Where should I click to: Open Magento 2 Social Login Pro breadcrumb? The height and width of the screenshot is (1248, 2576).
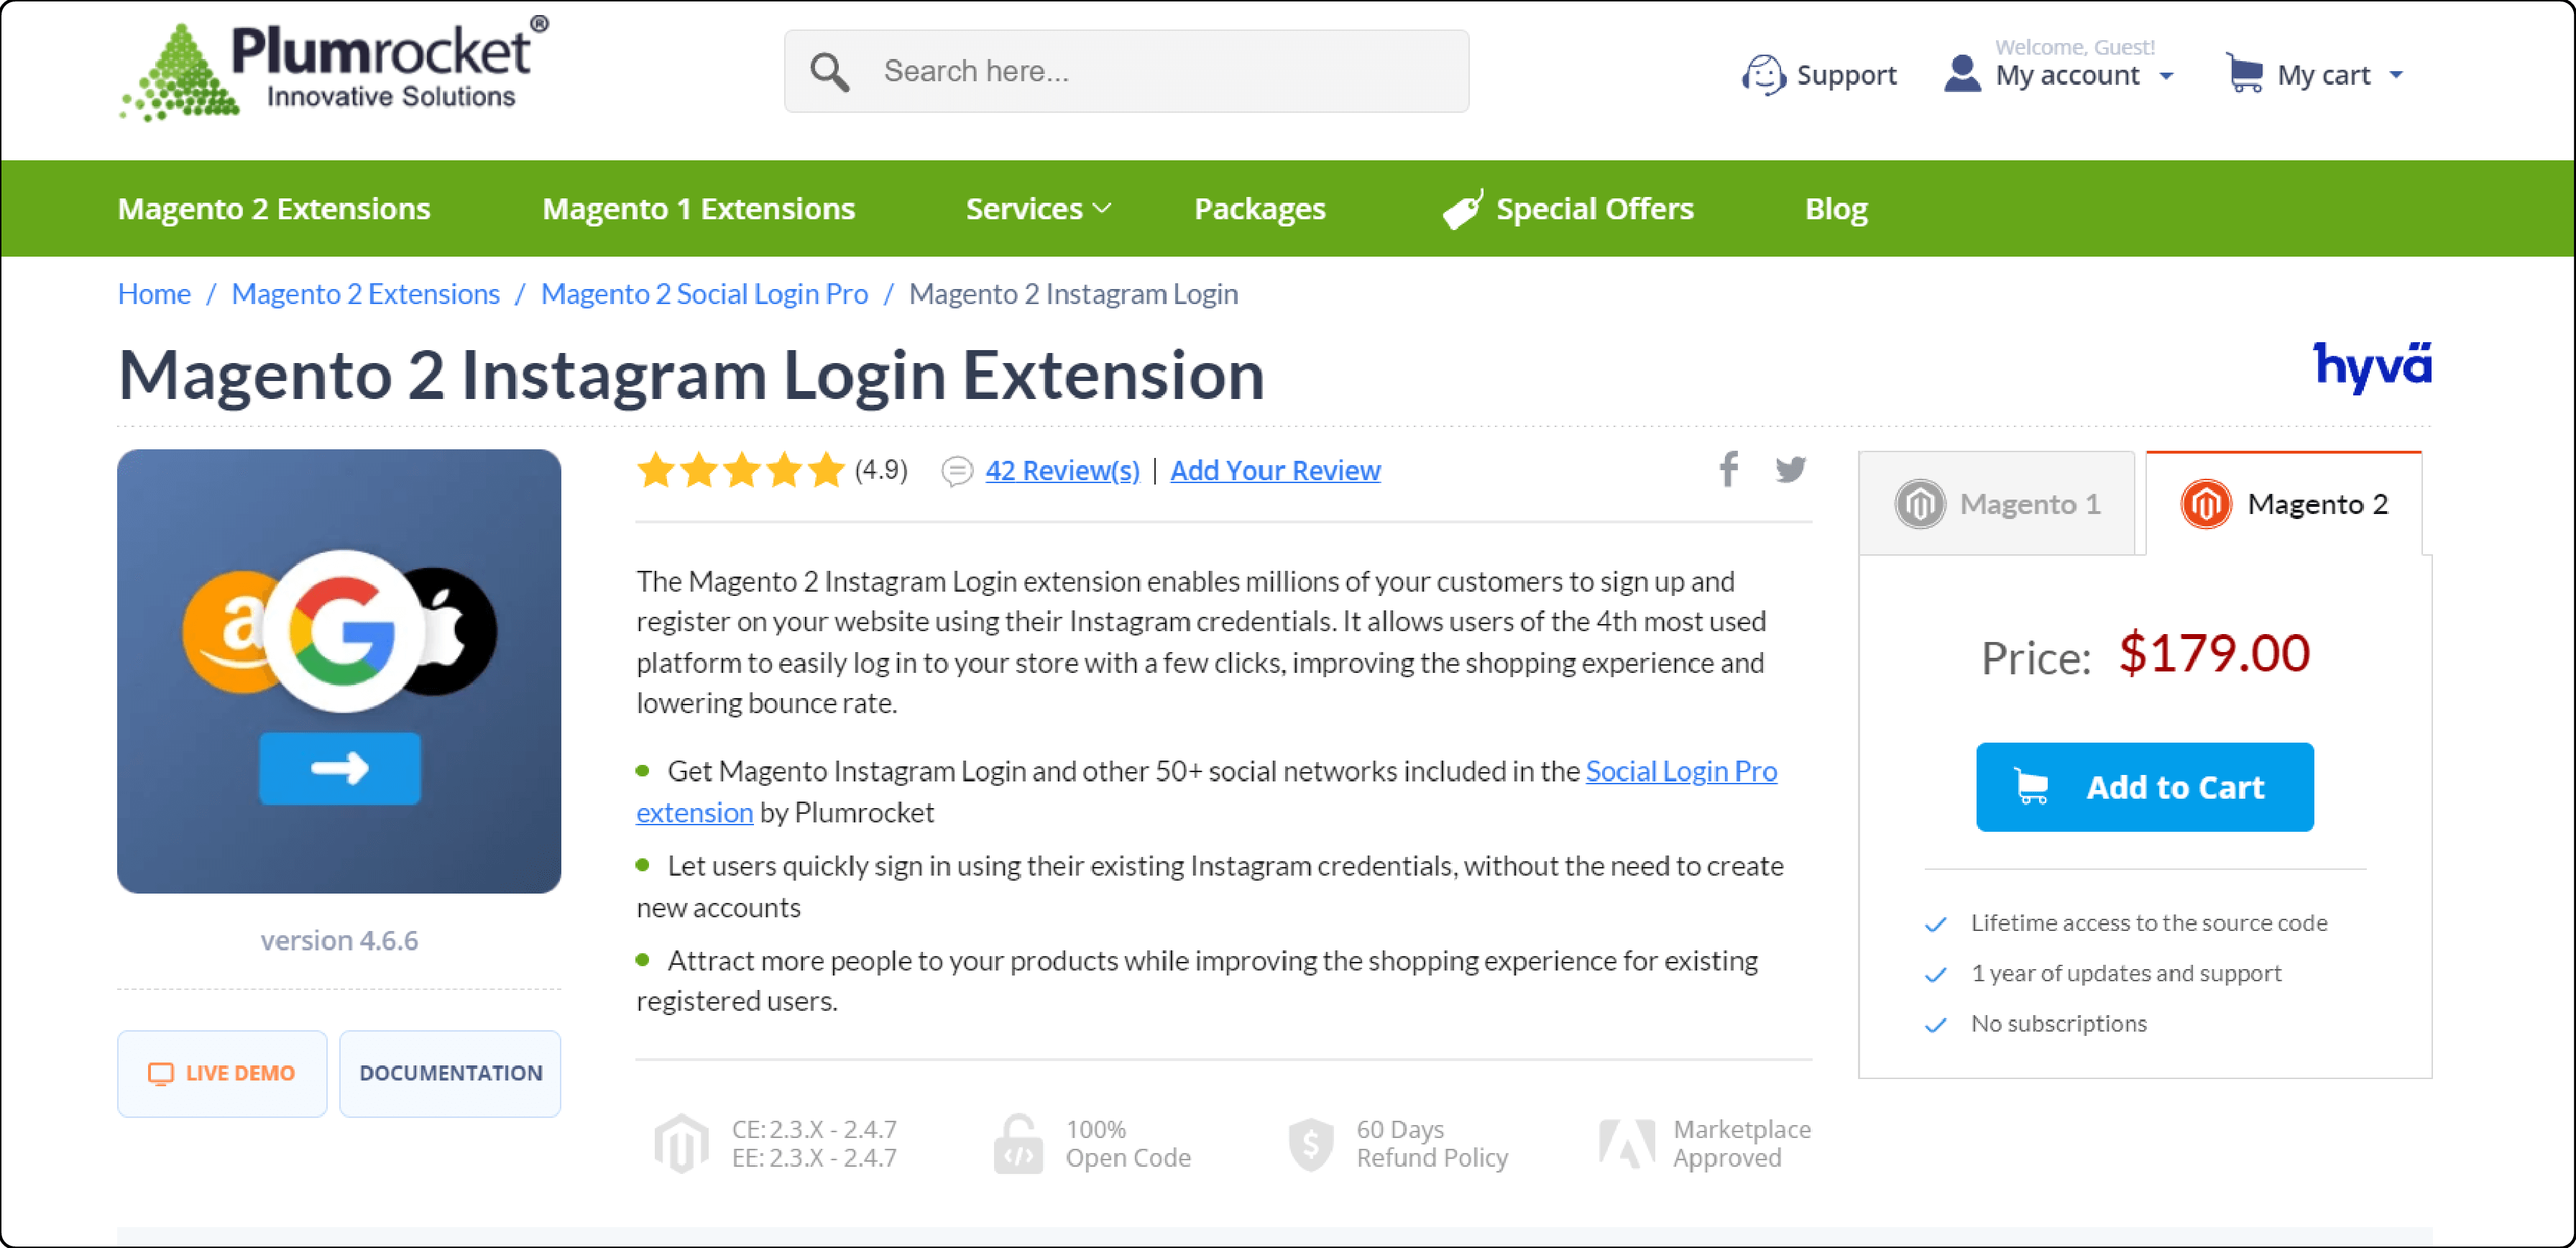tap(704, 294)
